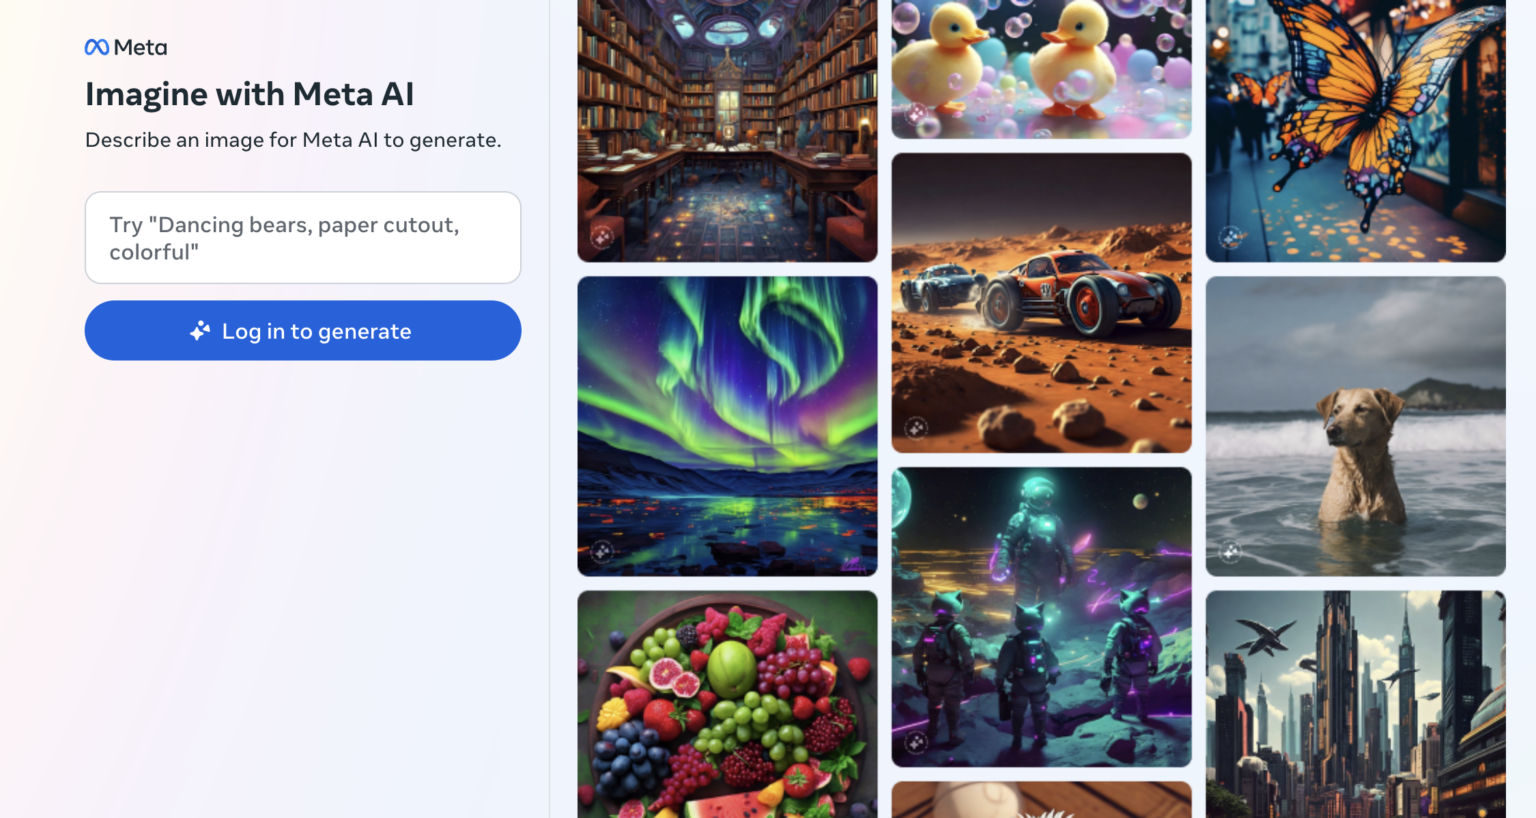Image resolution: width=1536 pixels, height=818 pixels.
Task: Click the Log in to generate button
Action: tap(303, 331)
